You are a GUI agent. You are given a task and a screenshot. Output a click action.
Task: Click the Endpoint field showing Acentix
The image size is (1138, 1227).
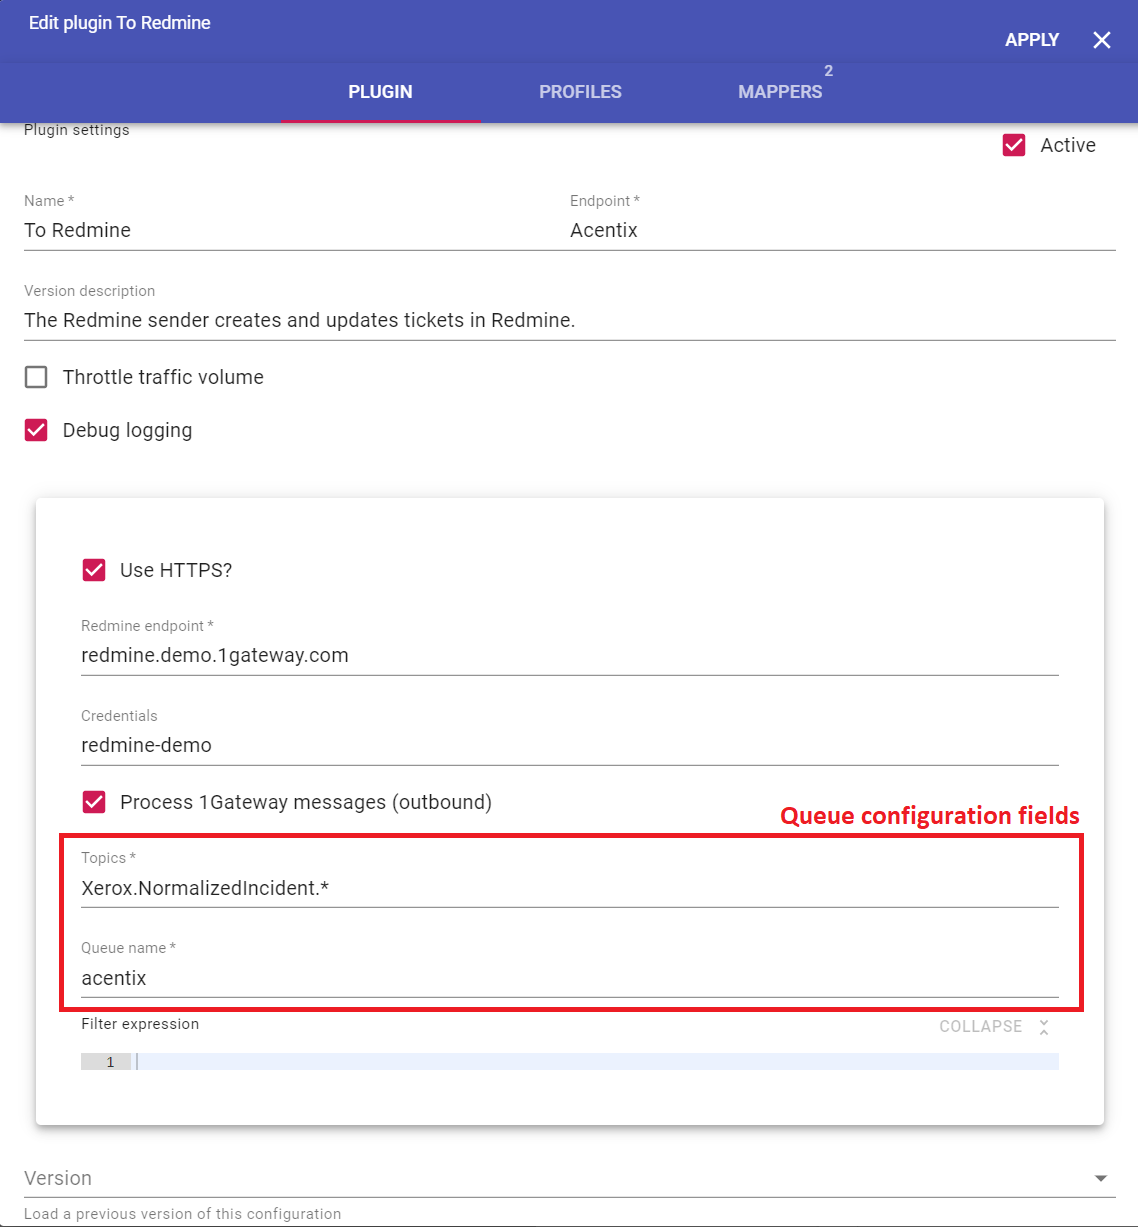point(840,230)
